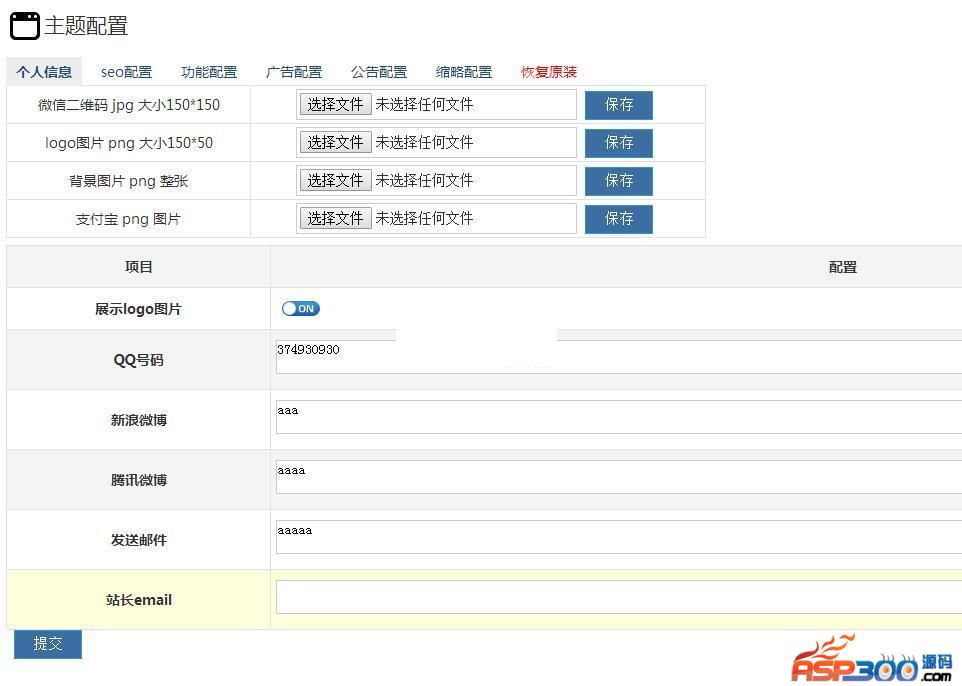Click 未选择任何文件 text in 支付宝 row
This screenshot has height=686, width=962.
[424, 218]
